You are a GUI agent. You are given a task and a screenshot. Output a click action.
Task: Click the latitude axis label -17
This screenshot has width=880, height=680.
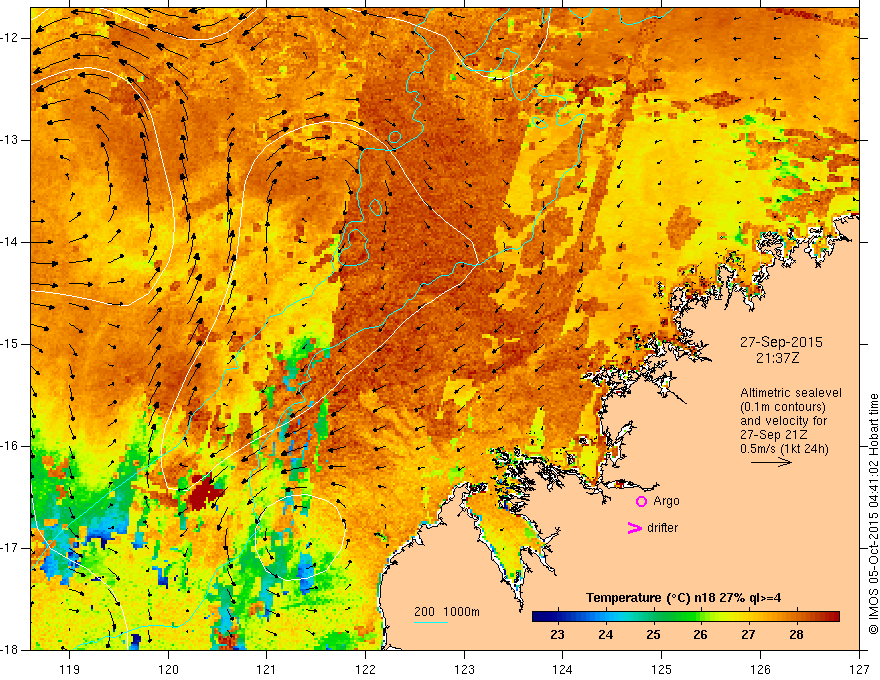11,548
